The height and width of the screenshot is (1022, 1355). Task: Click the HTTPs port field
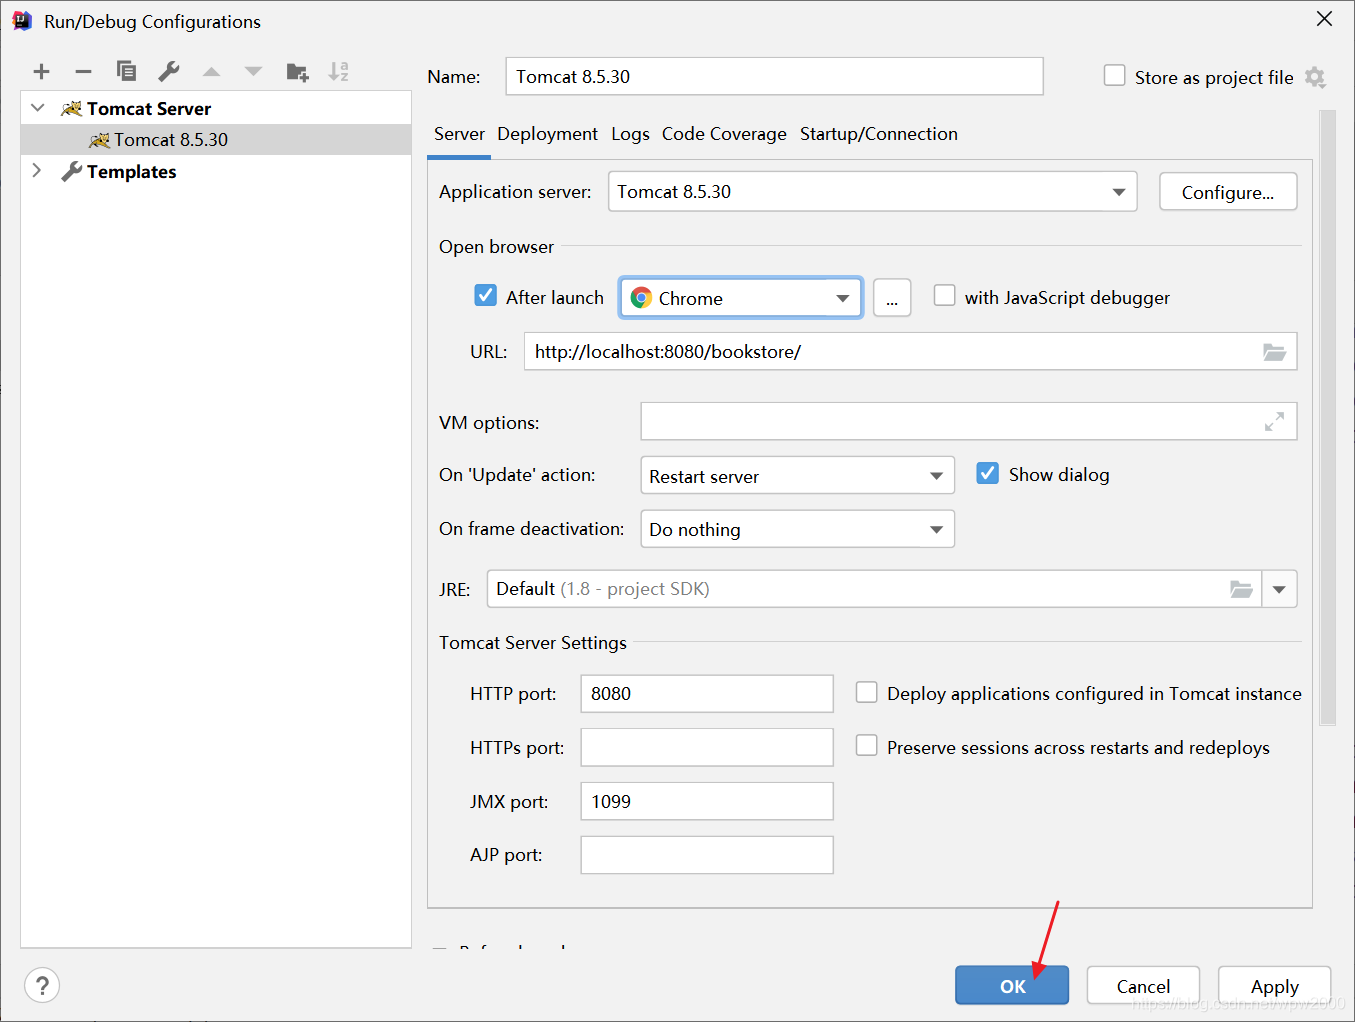[707, 747]
